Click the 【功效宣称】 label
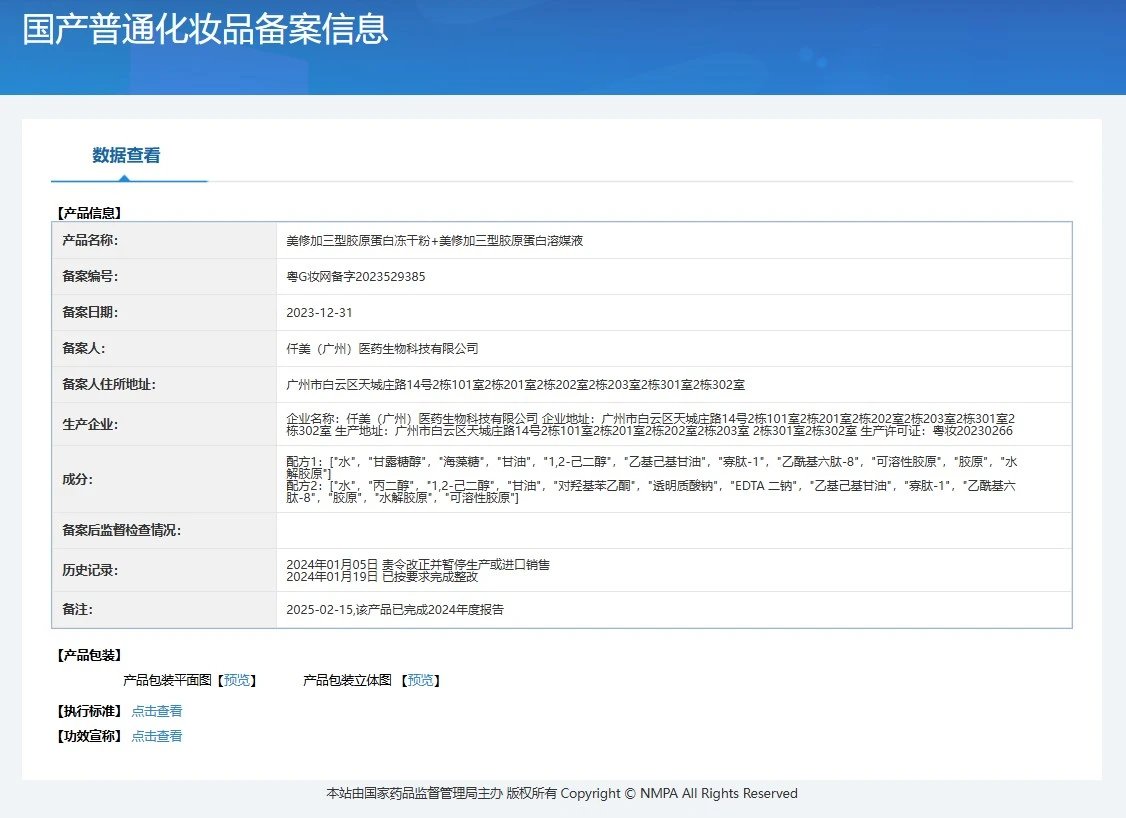 (90, 736)
